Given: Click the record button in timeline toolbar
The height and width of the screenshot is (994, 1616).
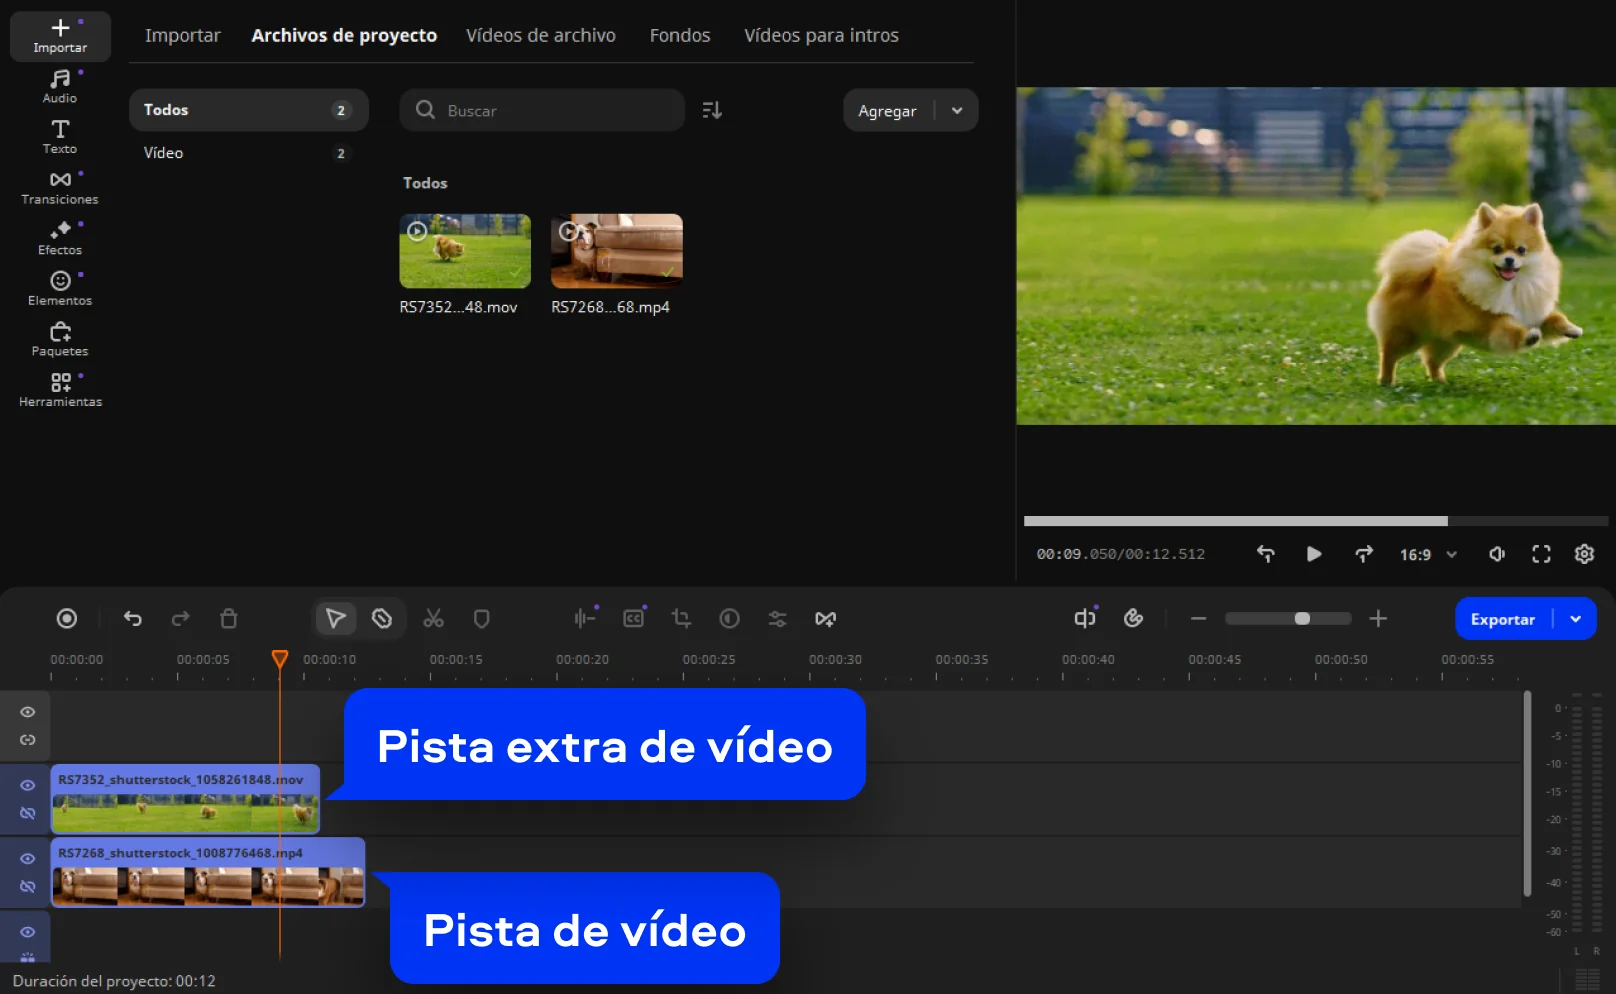Looking at the screenshot, I should pos(67,619).
